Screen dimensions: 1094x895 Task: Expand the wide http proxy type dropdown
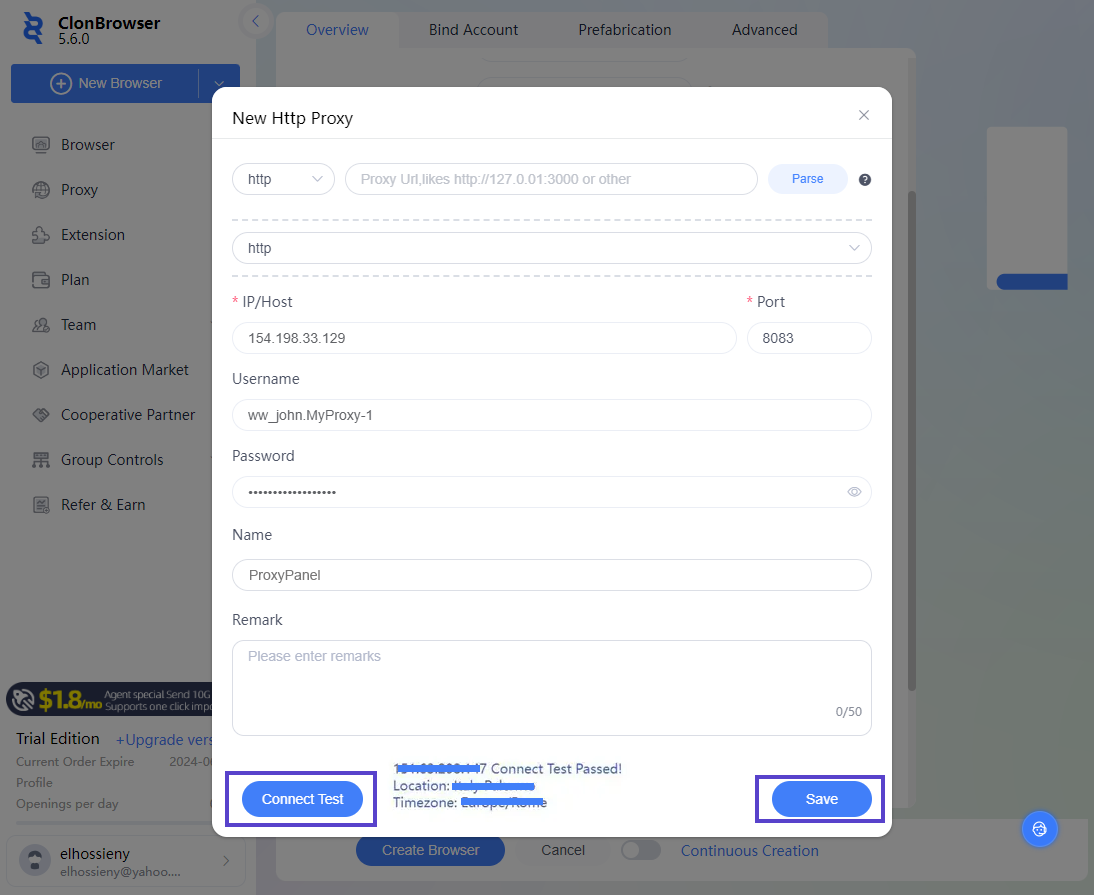pyautogui.click(x=551, y=248)
